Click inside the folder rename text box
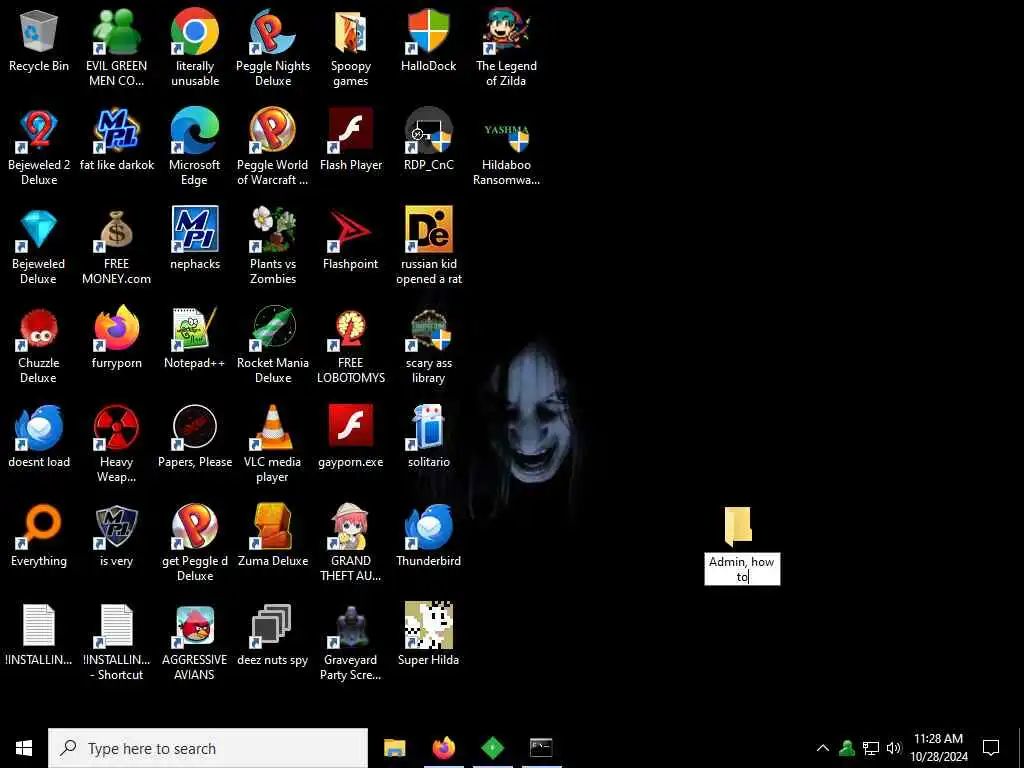The width and height of the screenshot is (1024, 768). (742, 569)
